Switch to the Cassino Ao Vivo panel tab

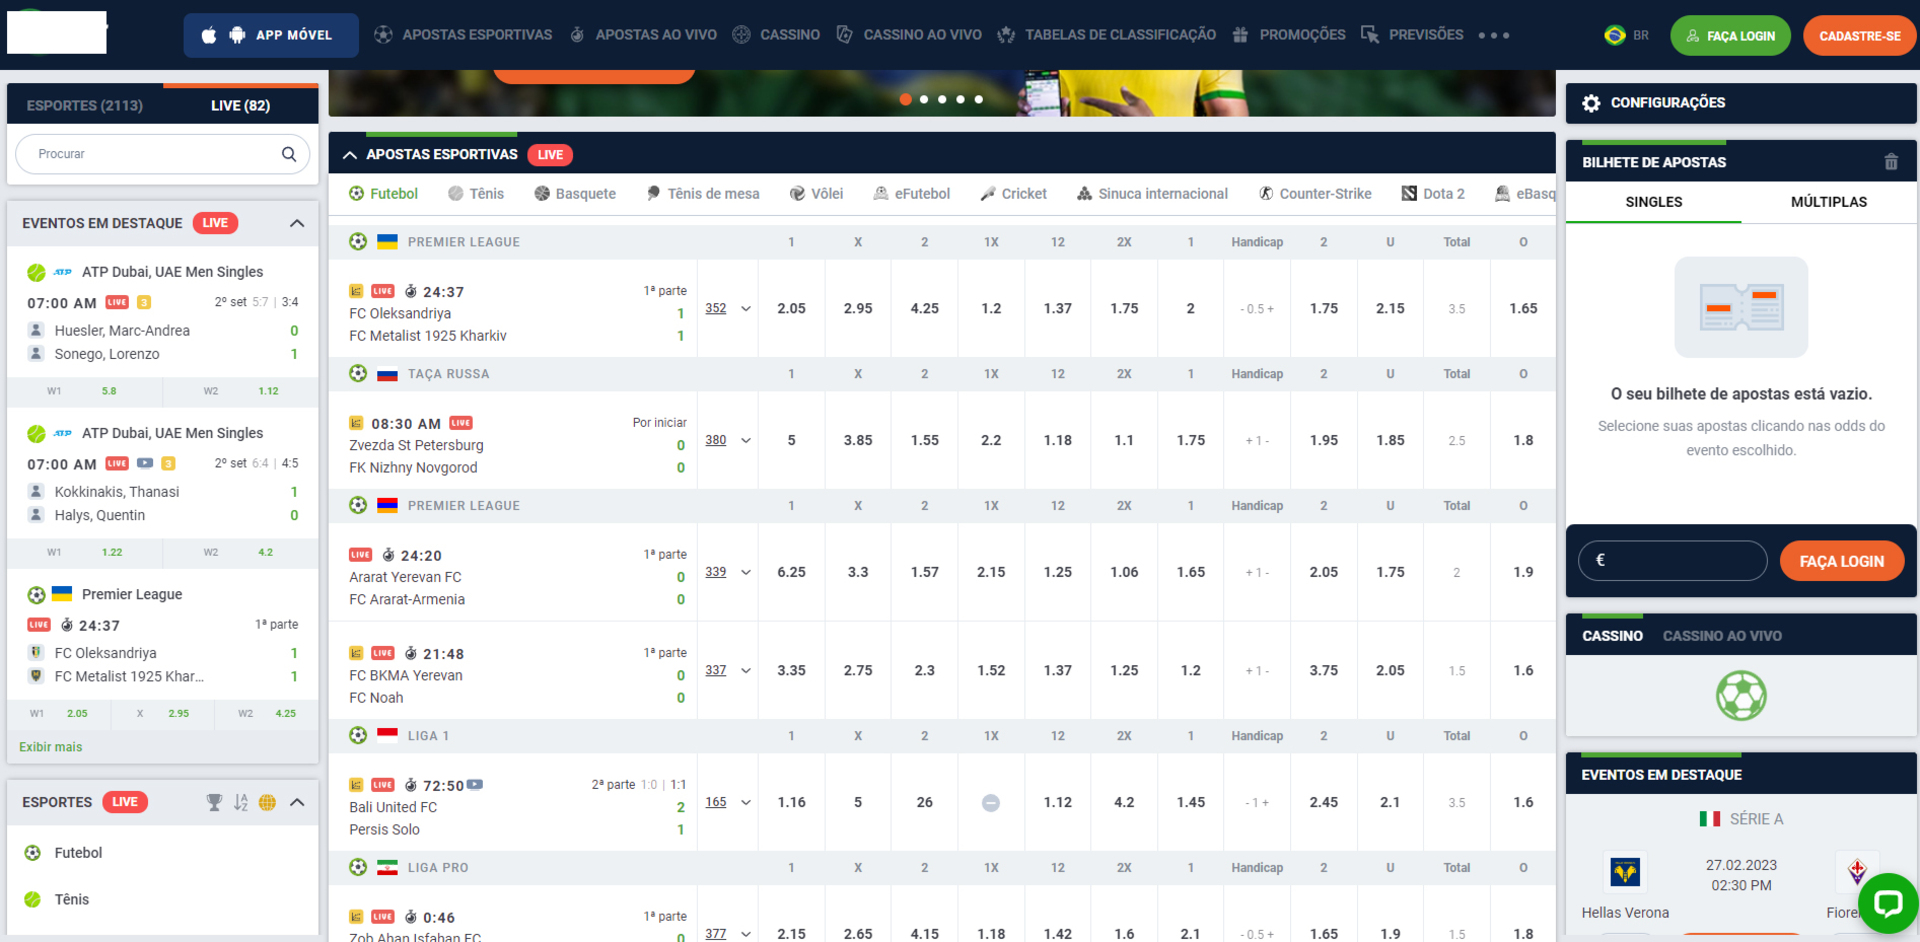tap(1721, 636)
